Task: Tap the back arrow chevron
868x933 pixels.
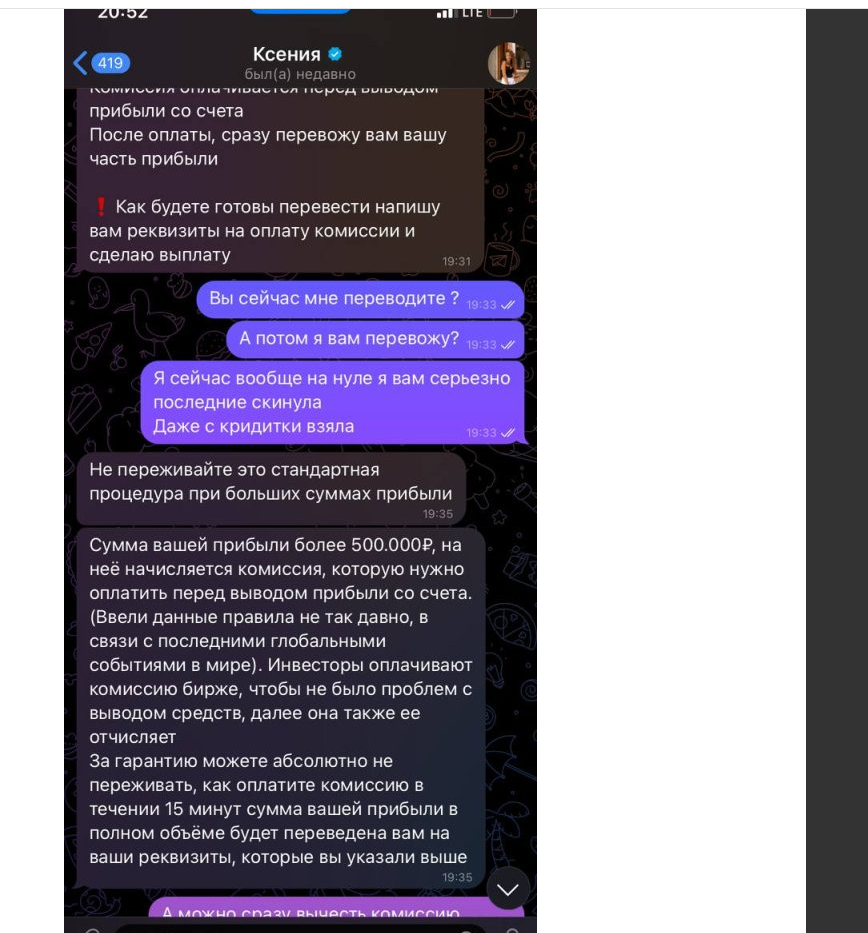Action: 80,62
